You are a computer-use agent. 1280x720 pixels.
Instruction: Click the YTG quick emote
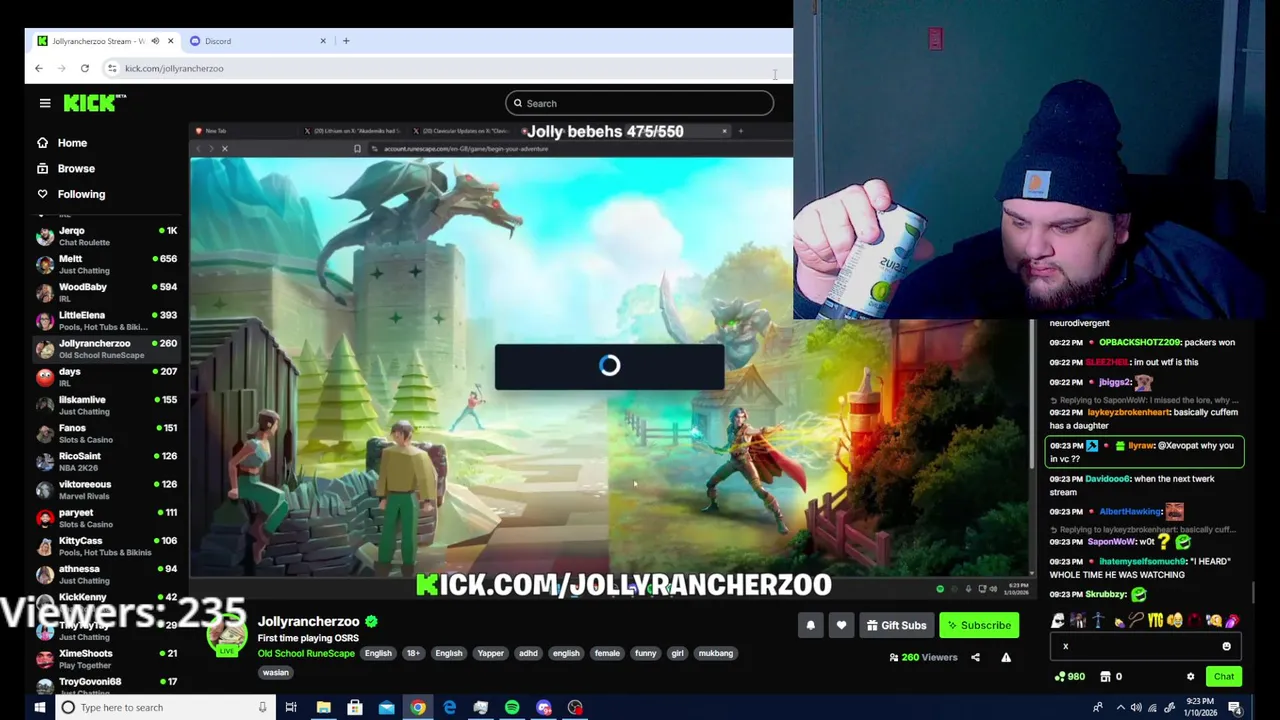[x=1156, y=621]
